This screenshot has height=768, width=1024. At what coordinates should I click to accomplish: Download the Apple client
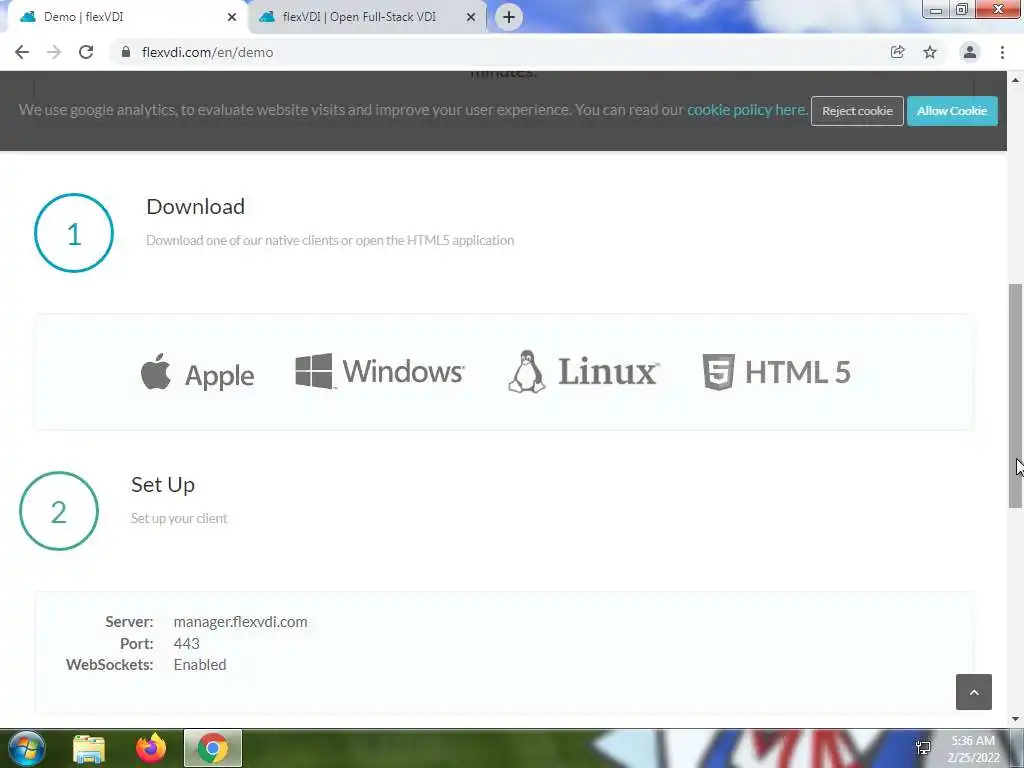click(197, 372)
